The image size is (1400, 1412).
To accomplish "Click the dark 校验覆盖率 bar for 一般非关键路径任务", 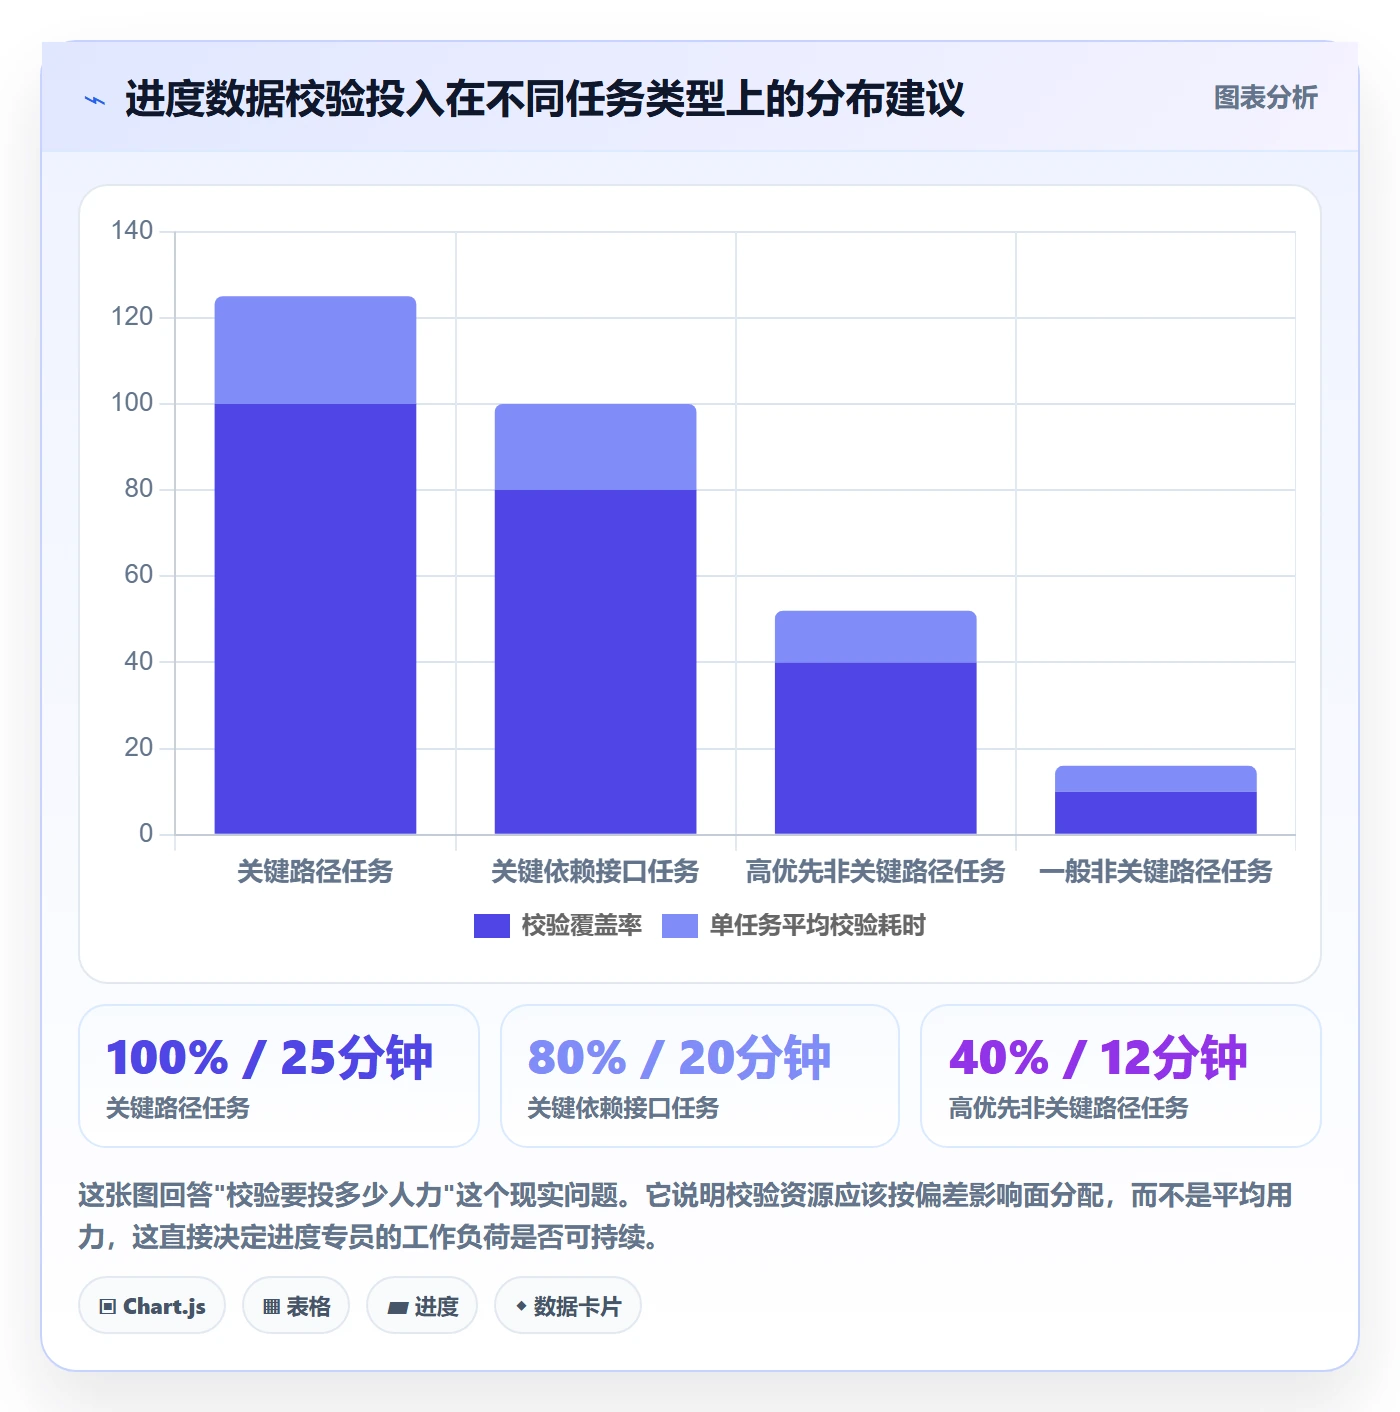I will click(1156, 813).
